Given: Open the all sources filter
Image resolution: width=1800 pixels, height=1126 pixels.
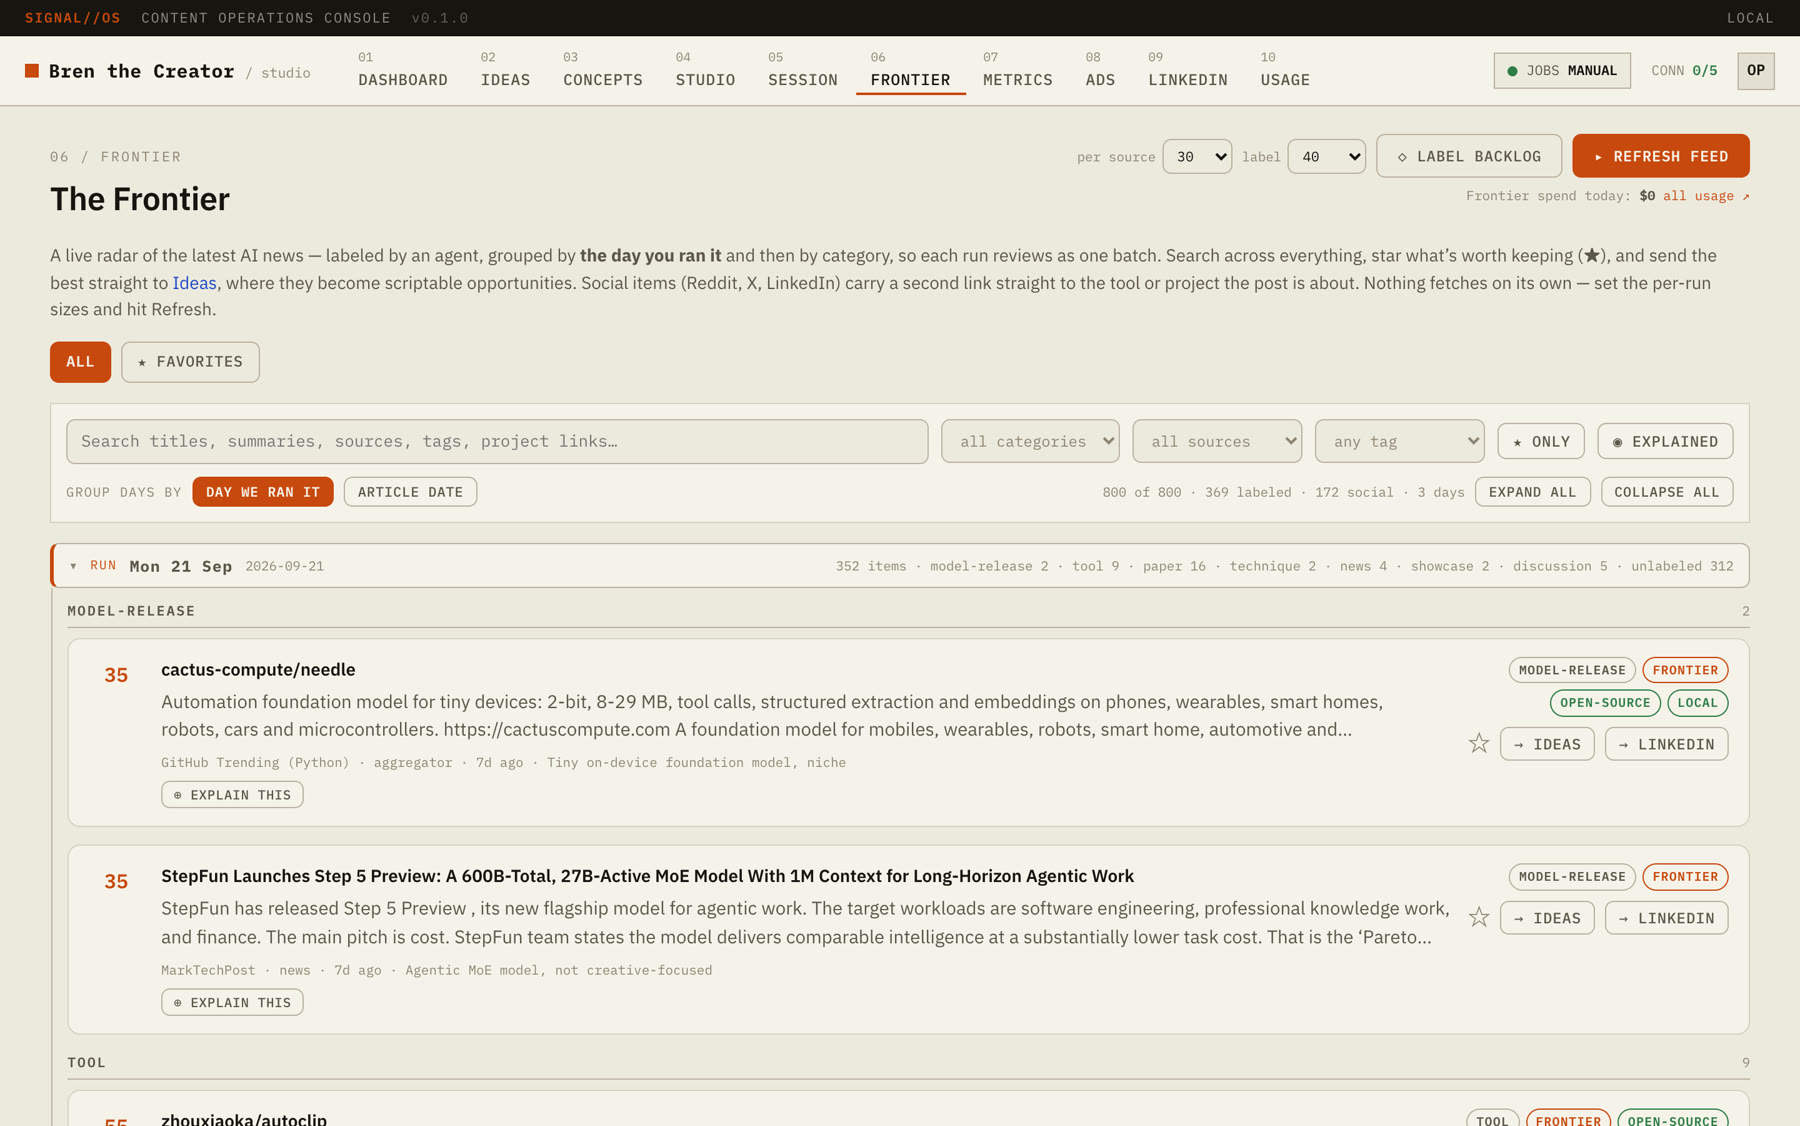Looking at the screenshot, I should click(x=1217, y=441).
